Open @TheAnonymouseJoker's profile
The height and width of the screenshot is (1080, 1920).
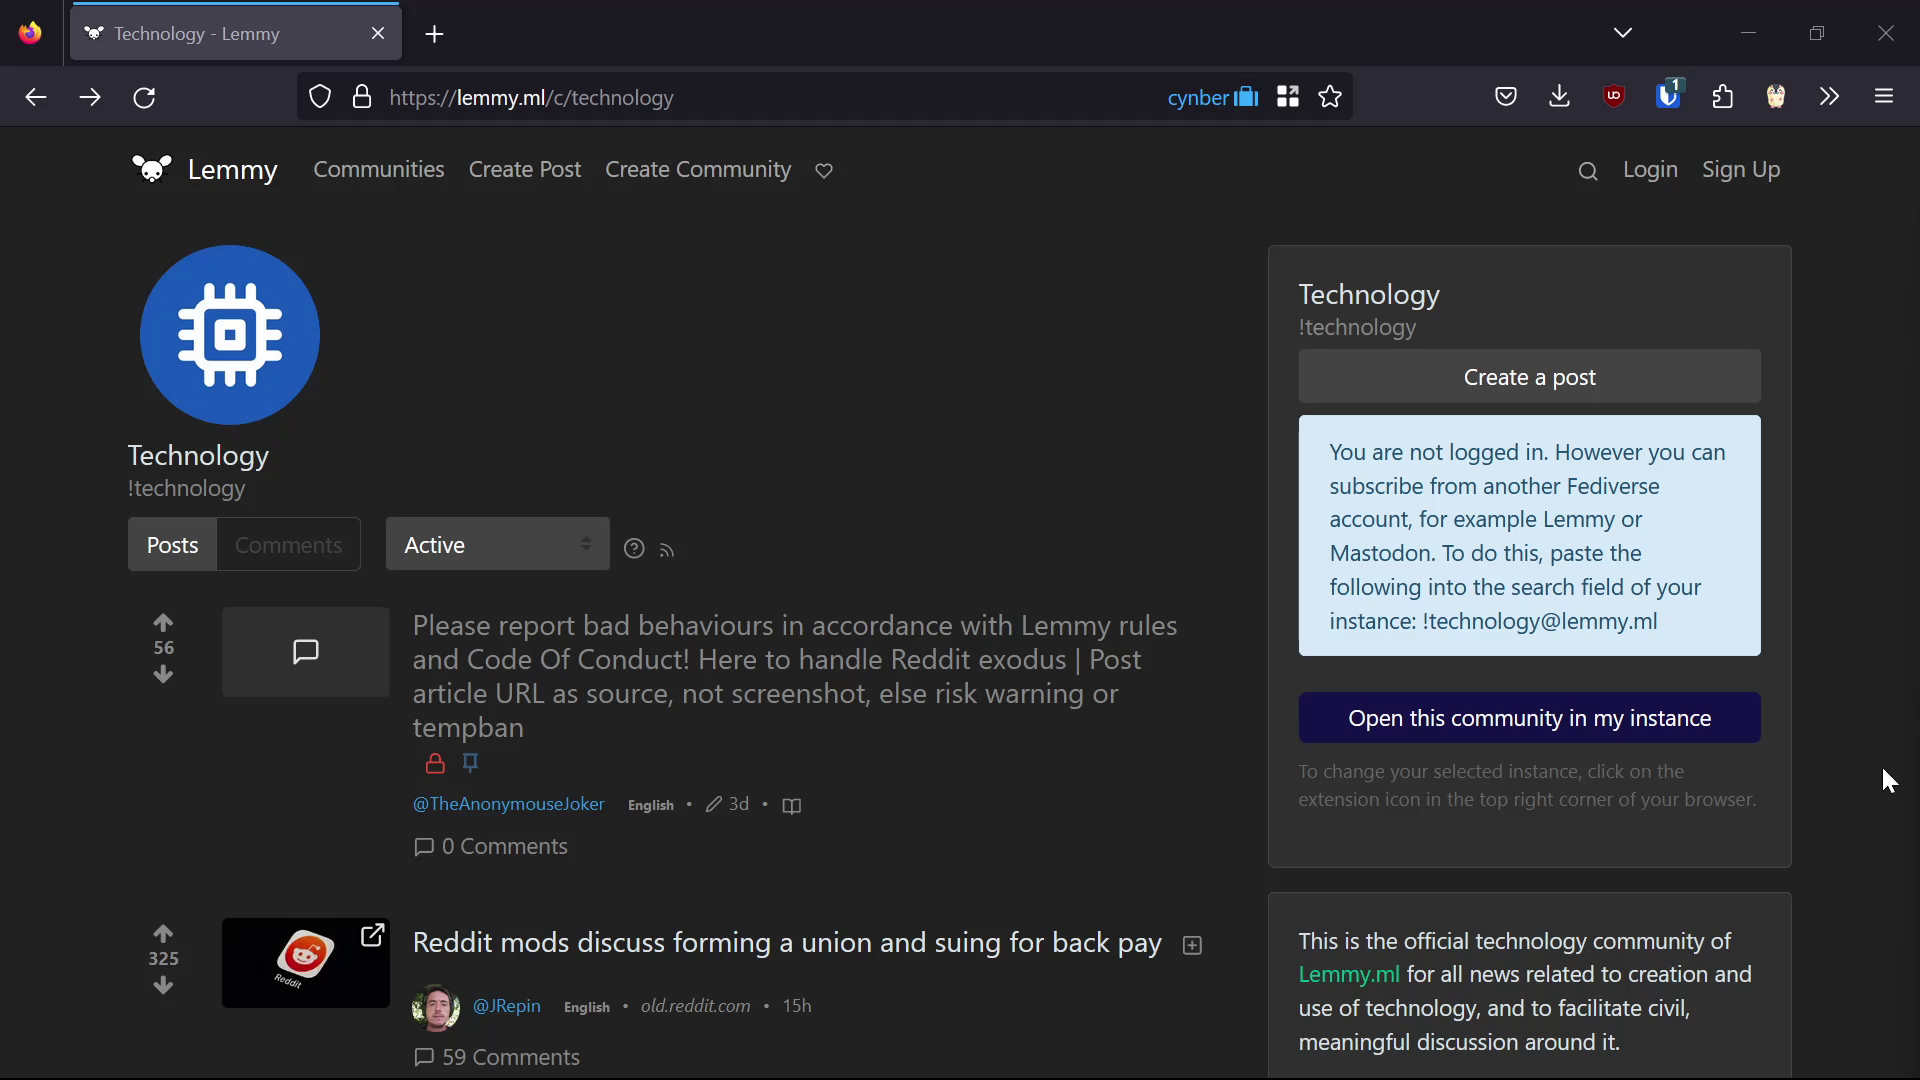[508, 804]
